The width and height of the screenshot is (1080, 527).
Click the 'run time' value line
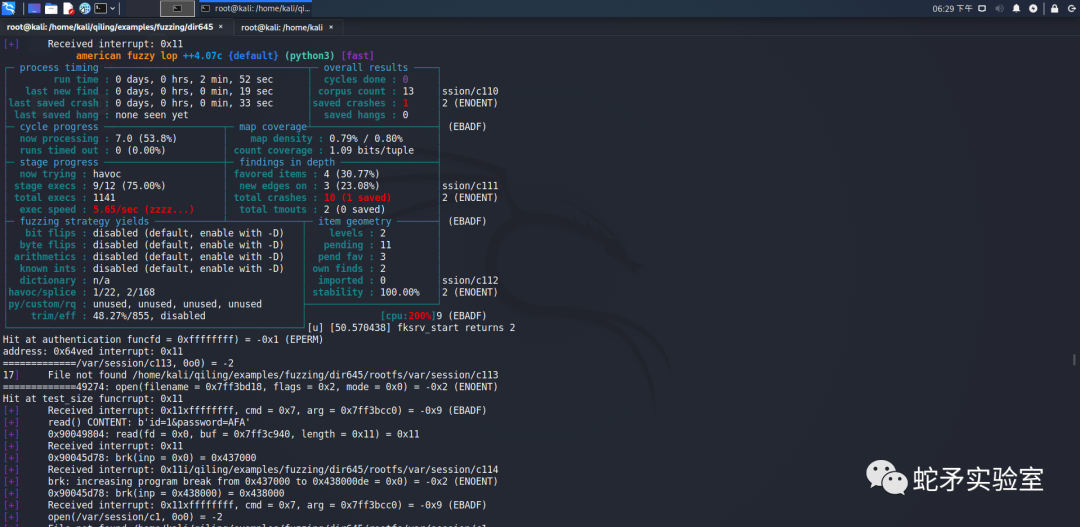click(163, 79)
